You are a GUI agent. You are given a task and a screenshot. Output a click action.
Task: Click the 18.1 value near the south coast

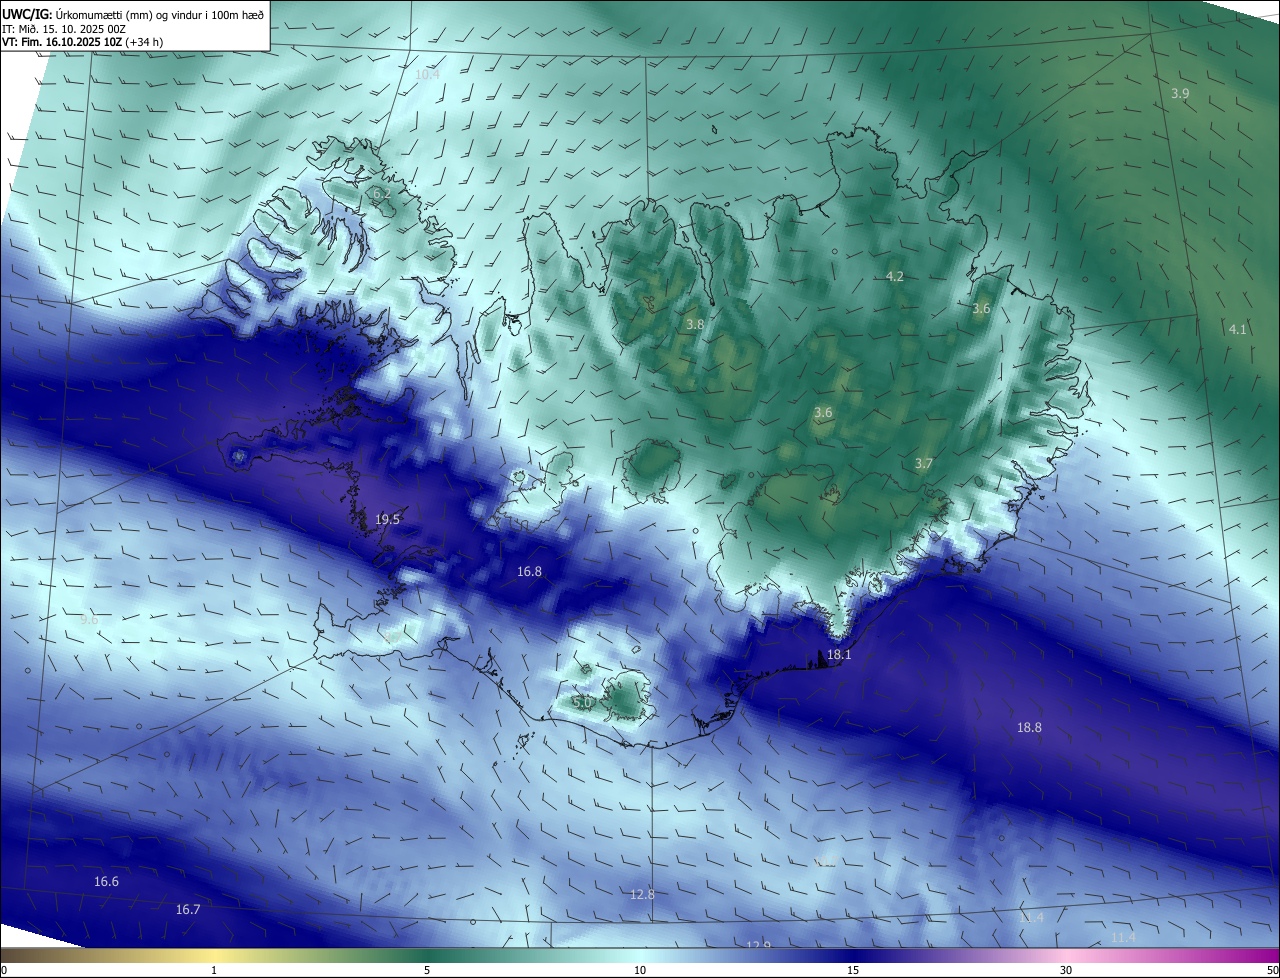[x=839, y=655]
